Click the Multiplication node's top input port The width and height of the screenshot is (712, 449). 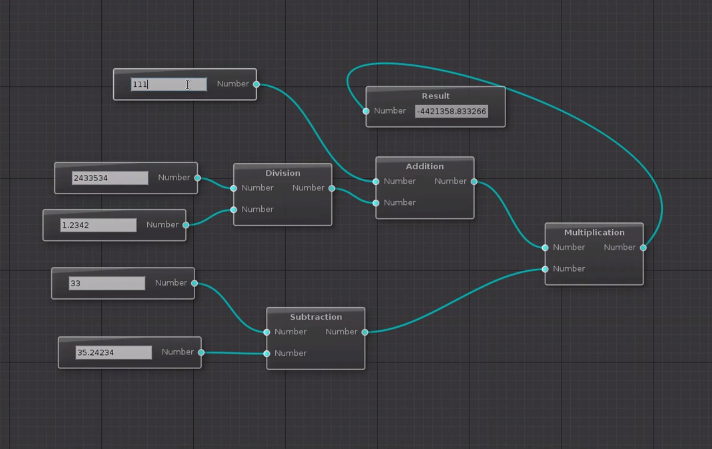545,247
